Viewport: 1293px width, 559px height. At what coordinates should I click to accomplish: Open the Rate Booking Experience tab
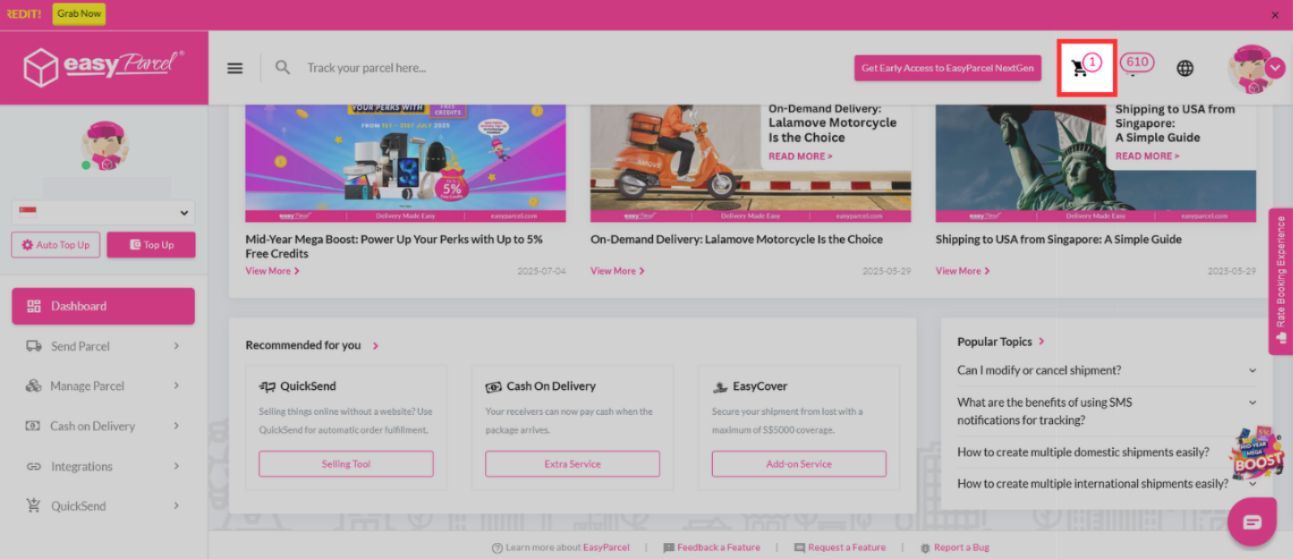(x=1281, y=281)
